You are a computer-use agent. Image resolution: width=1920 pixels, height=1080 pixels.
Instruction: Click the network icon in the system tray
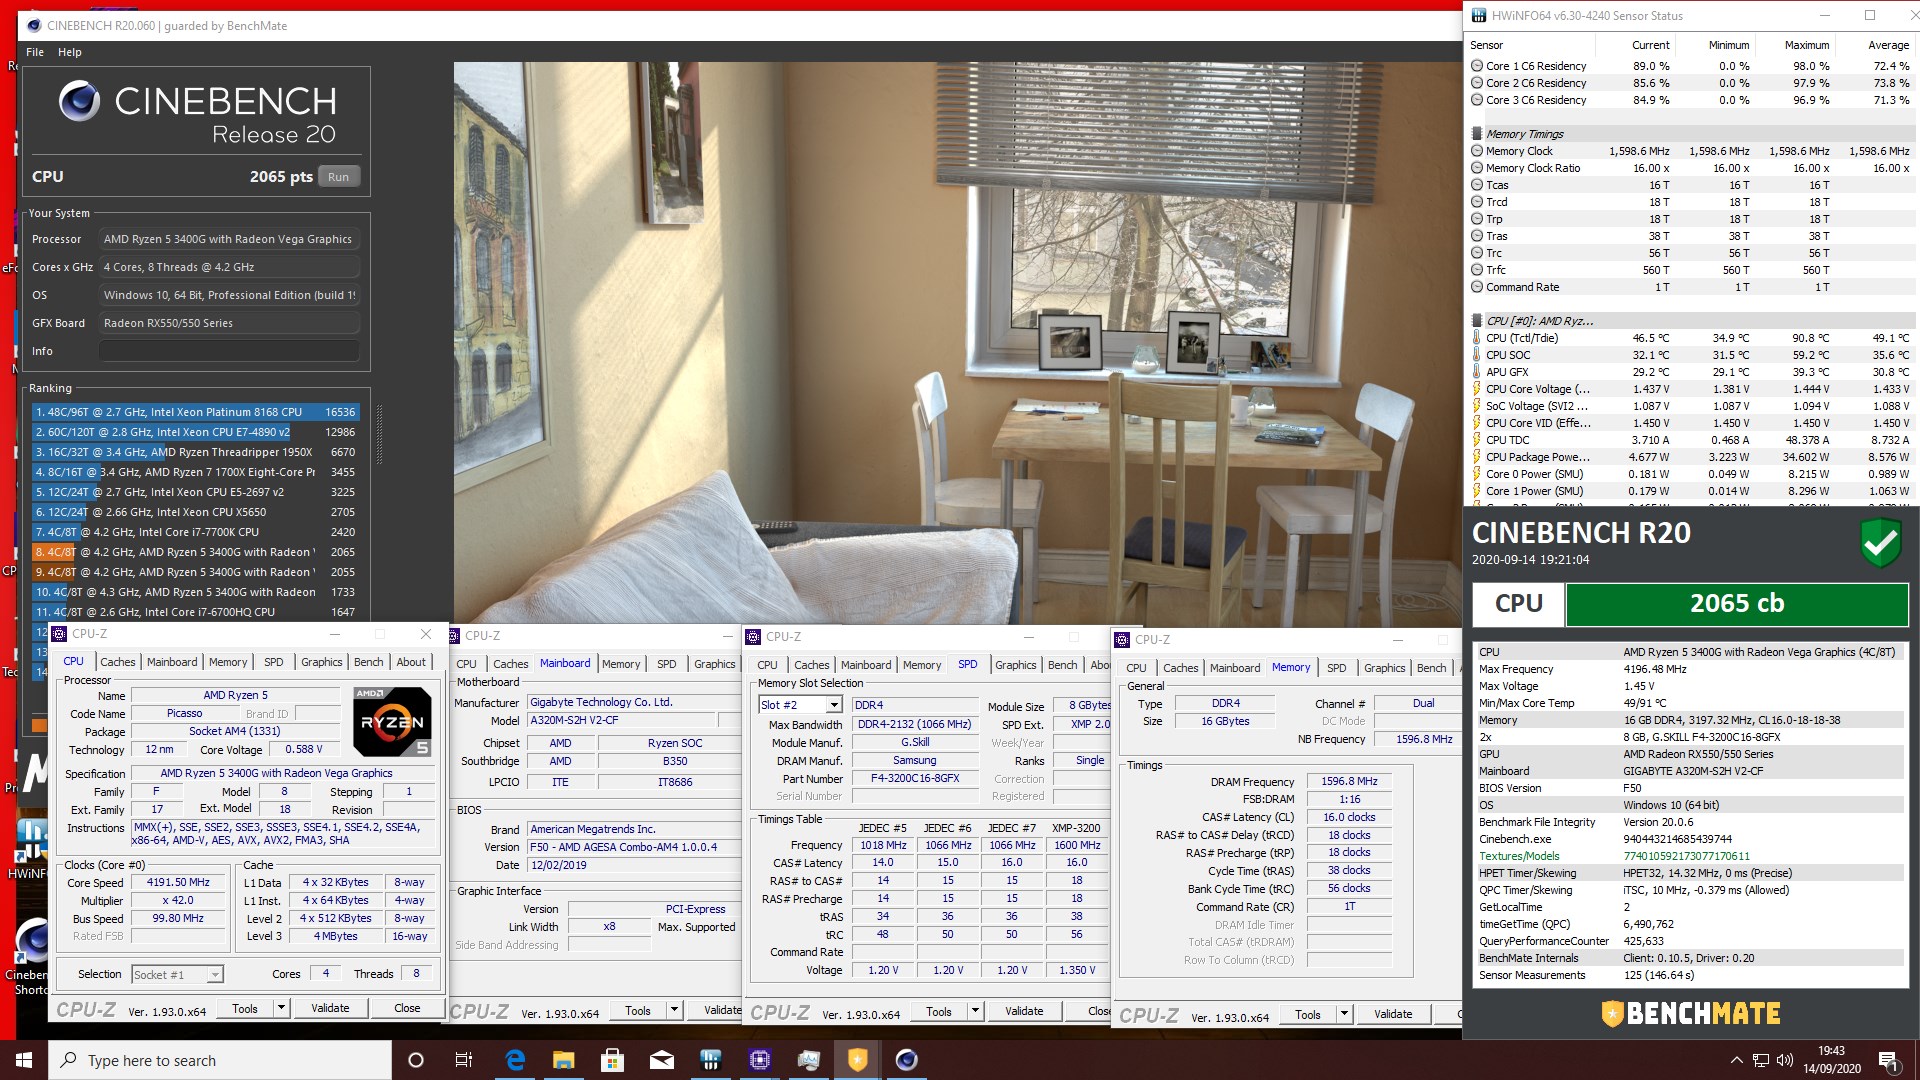tap(1761, 1060)
